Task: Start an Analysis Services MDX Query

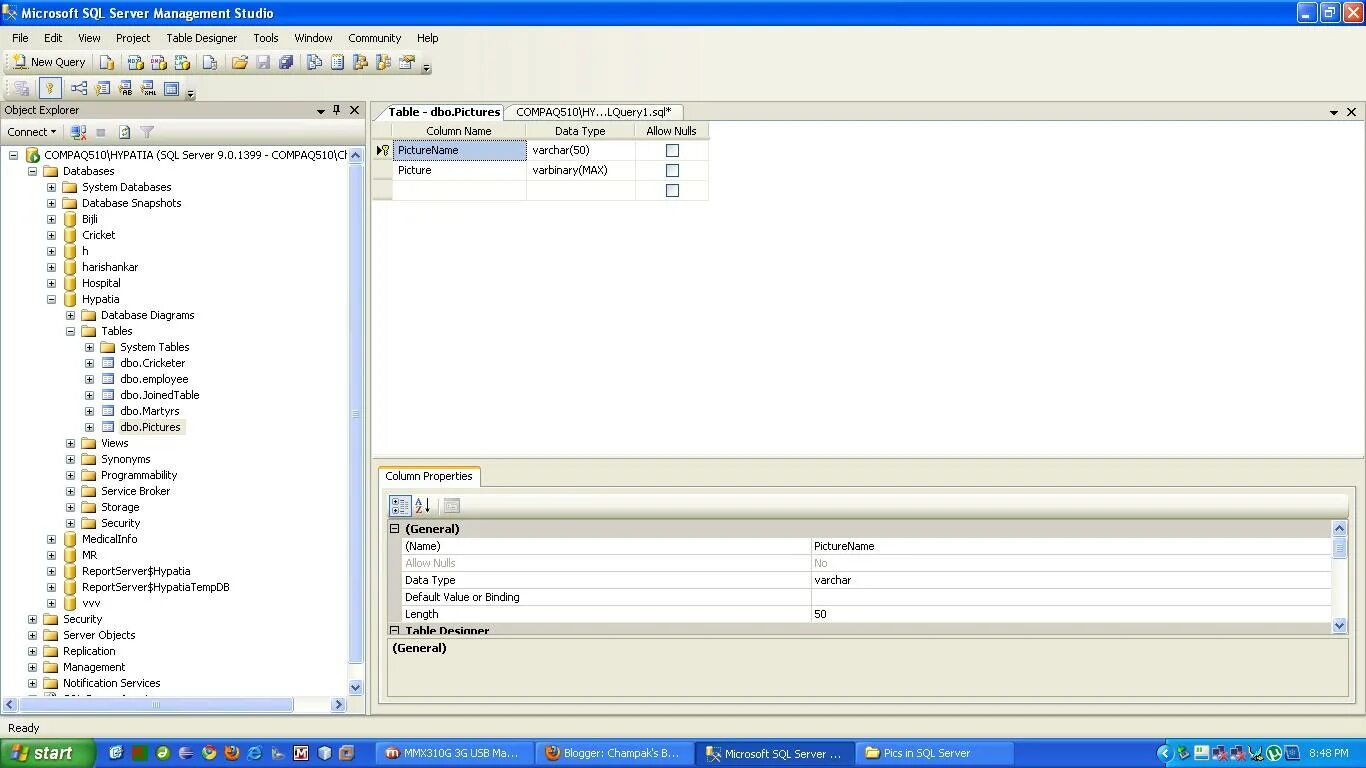Action: click(135, 62)
